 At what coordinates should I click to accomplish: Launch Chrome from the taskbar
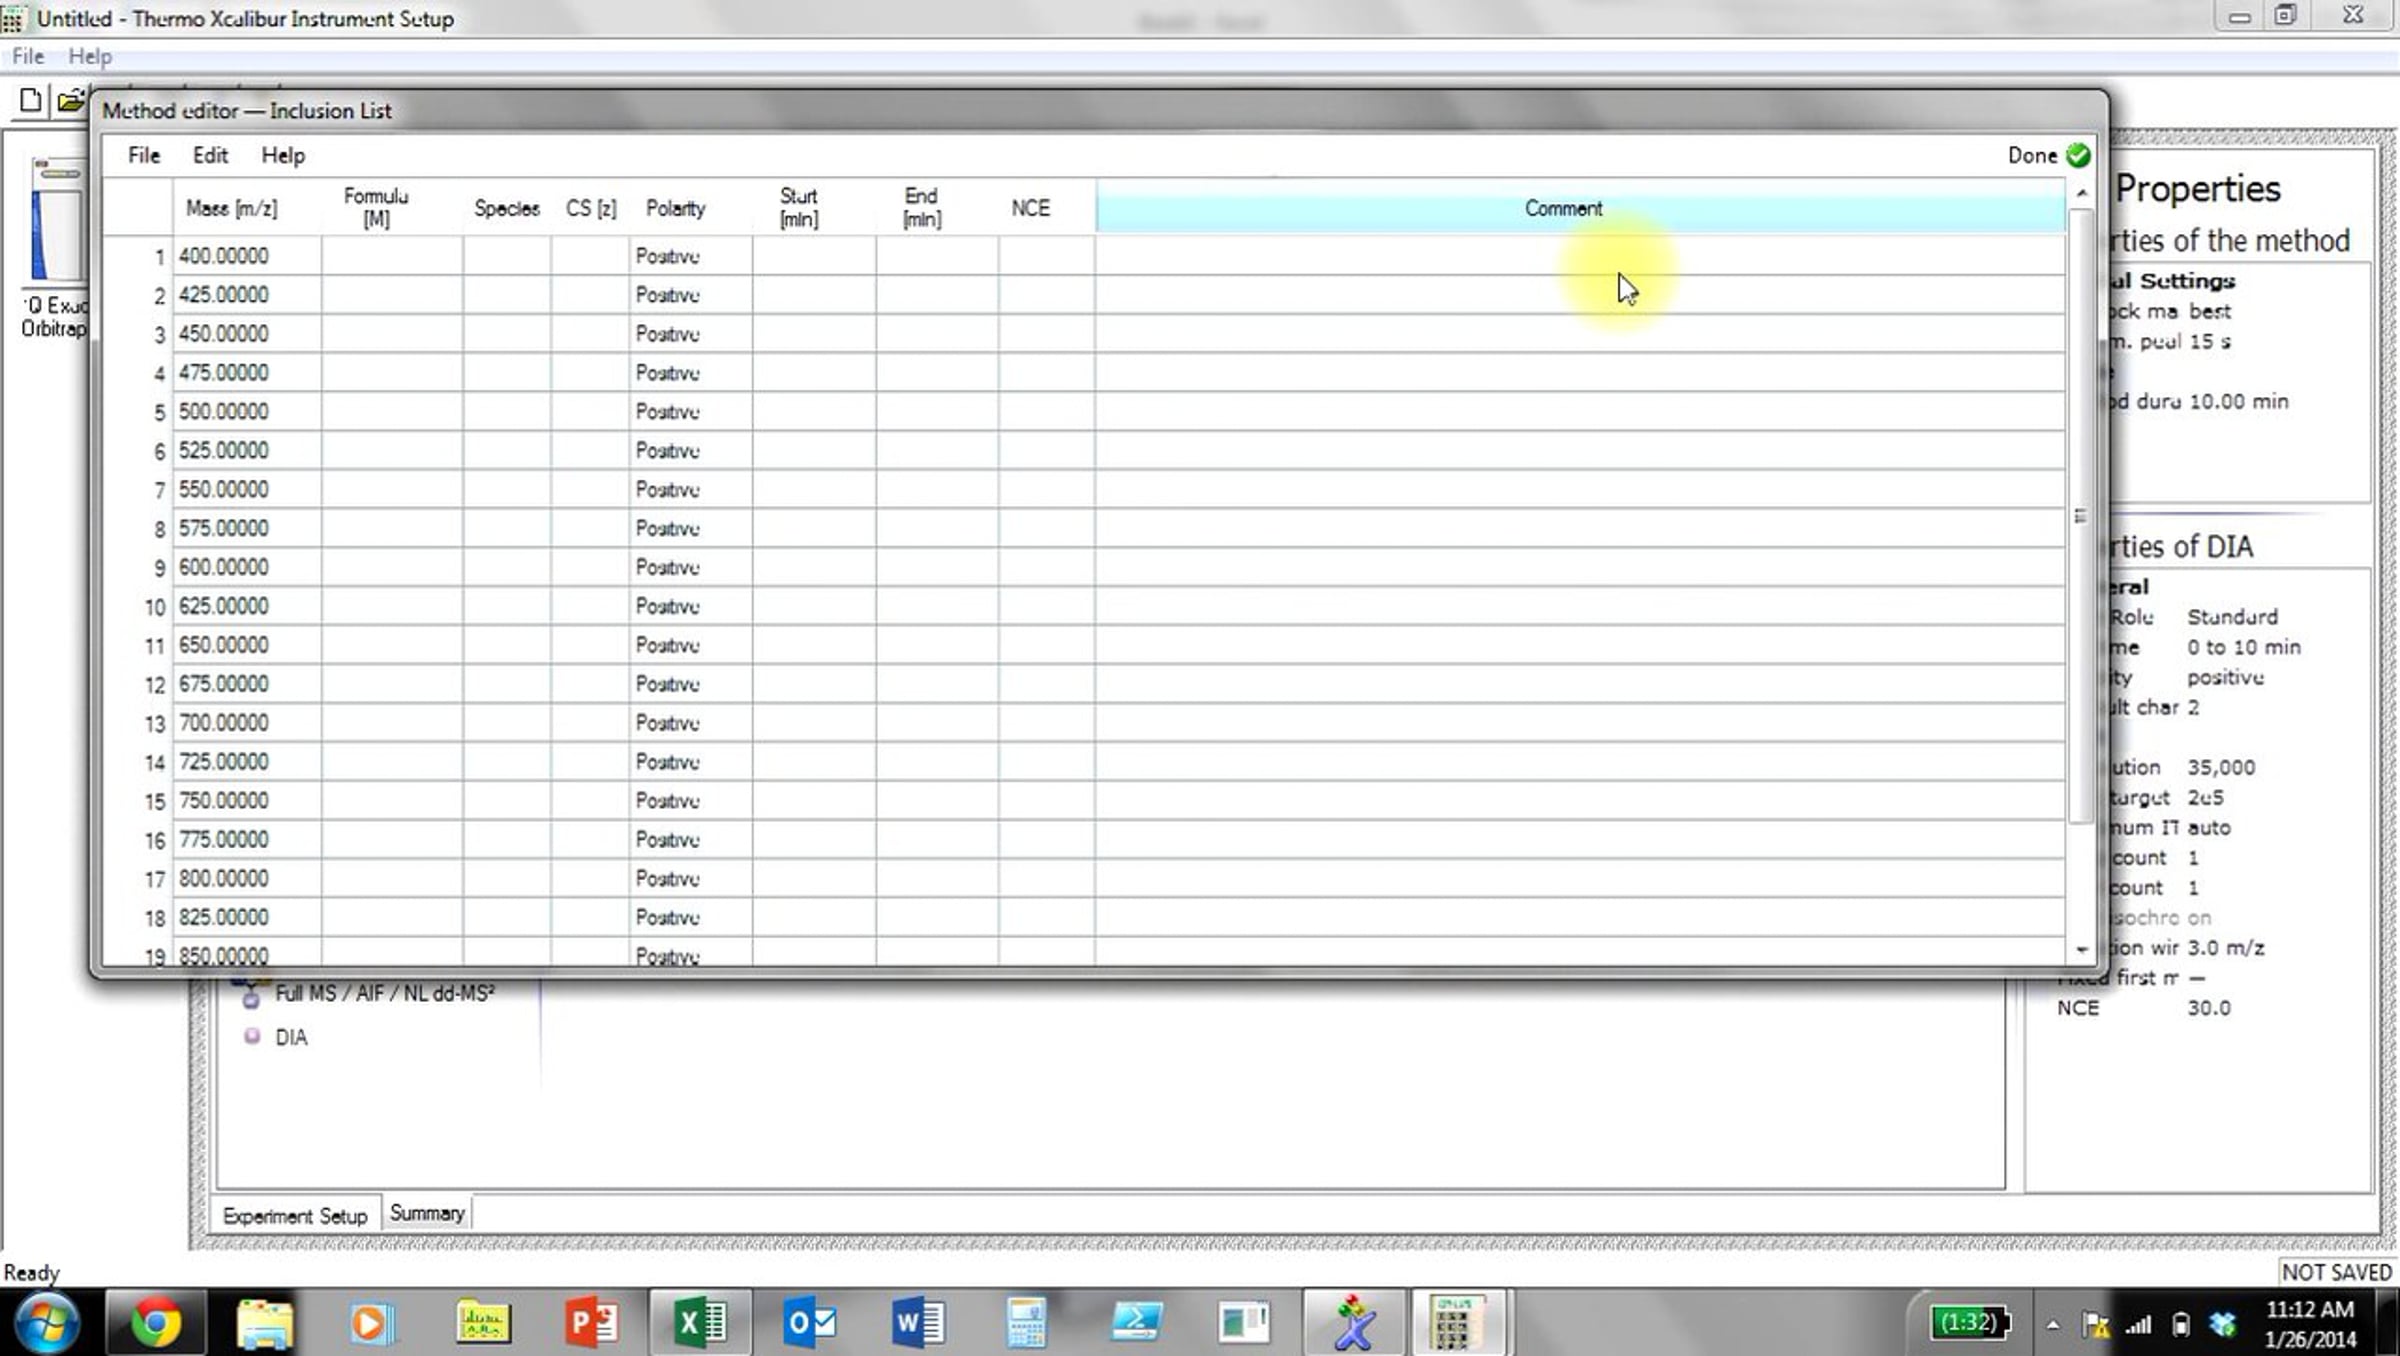(156, 1322)
